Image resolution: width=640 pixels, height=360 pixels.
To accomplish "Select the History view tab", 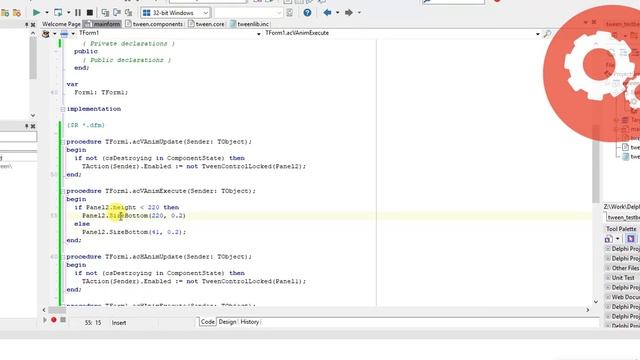I will pos(249,322).
